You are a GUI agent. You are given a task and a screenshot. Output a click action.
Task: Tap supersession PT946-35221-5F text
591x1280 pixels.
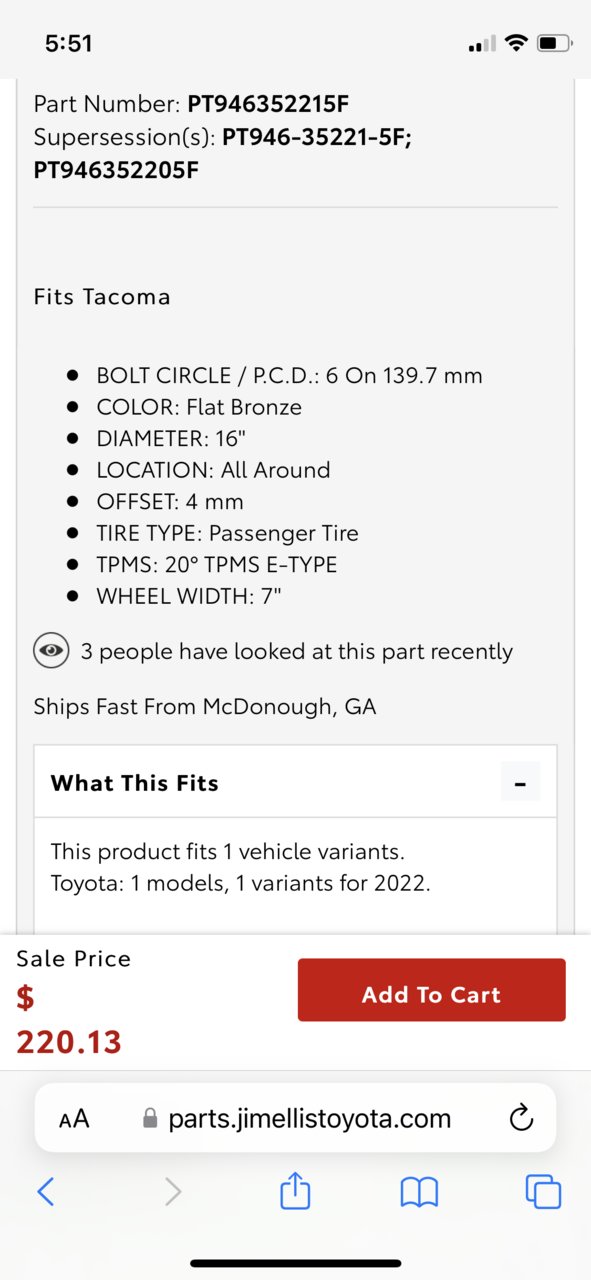coord(315,137)
